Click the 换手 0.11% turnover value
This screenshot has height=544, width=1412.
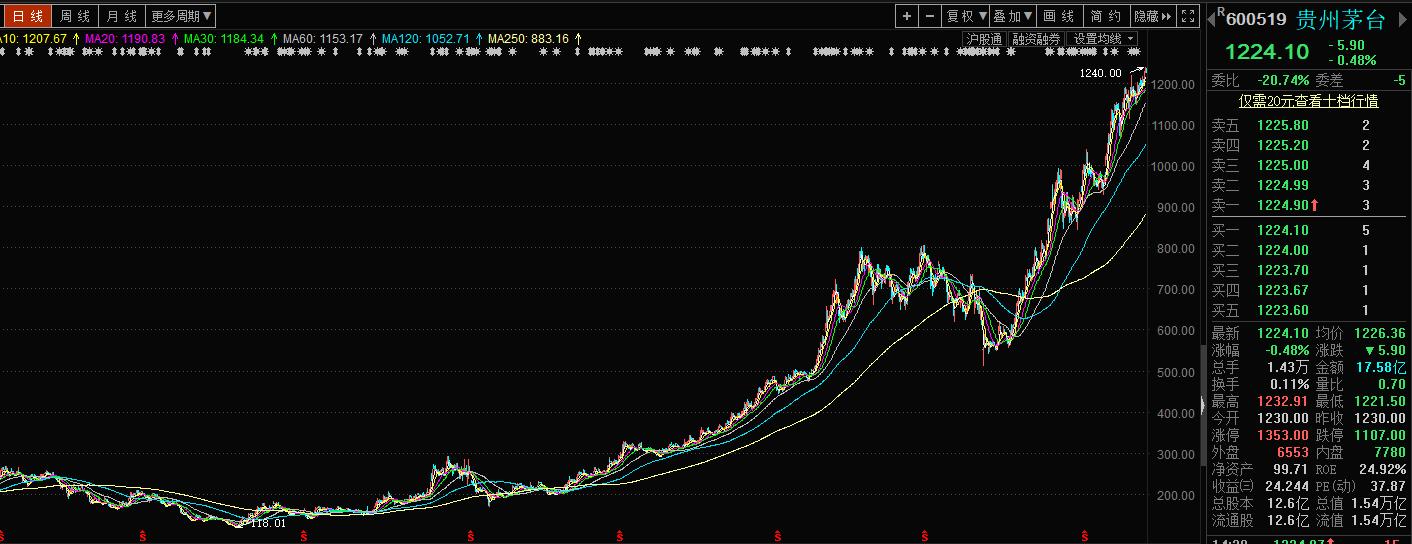1288,384
